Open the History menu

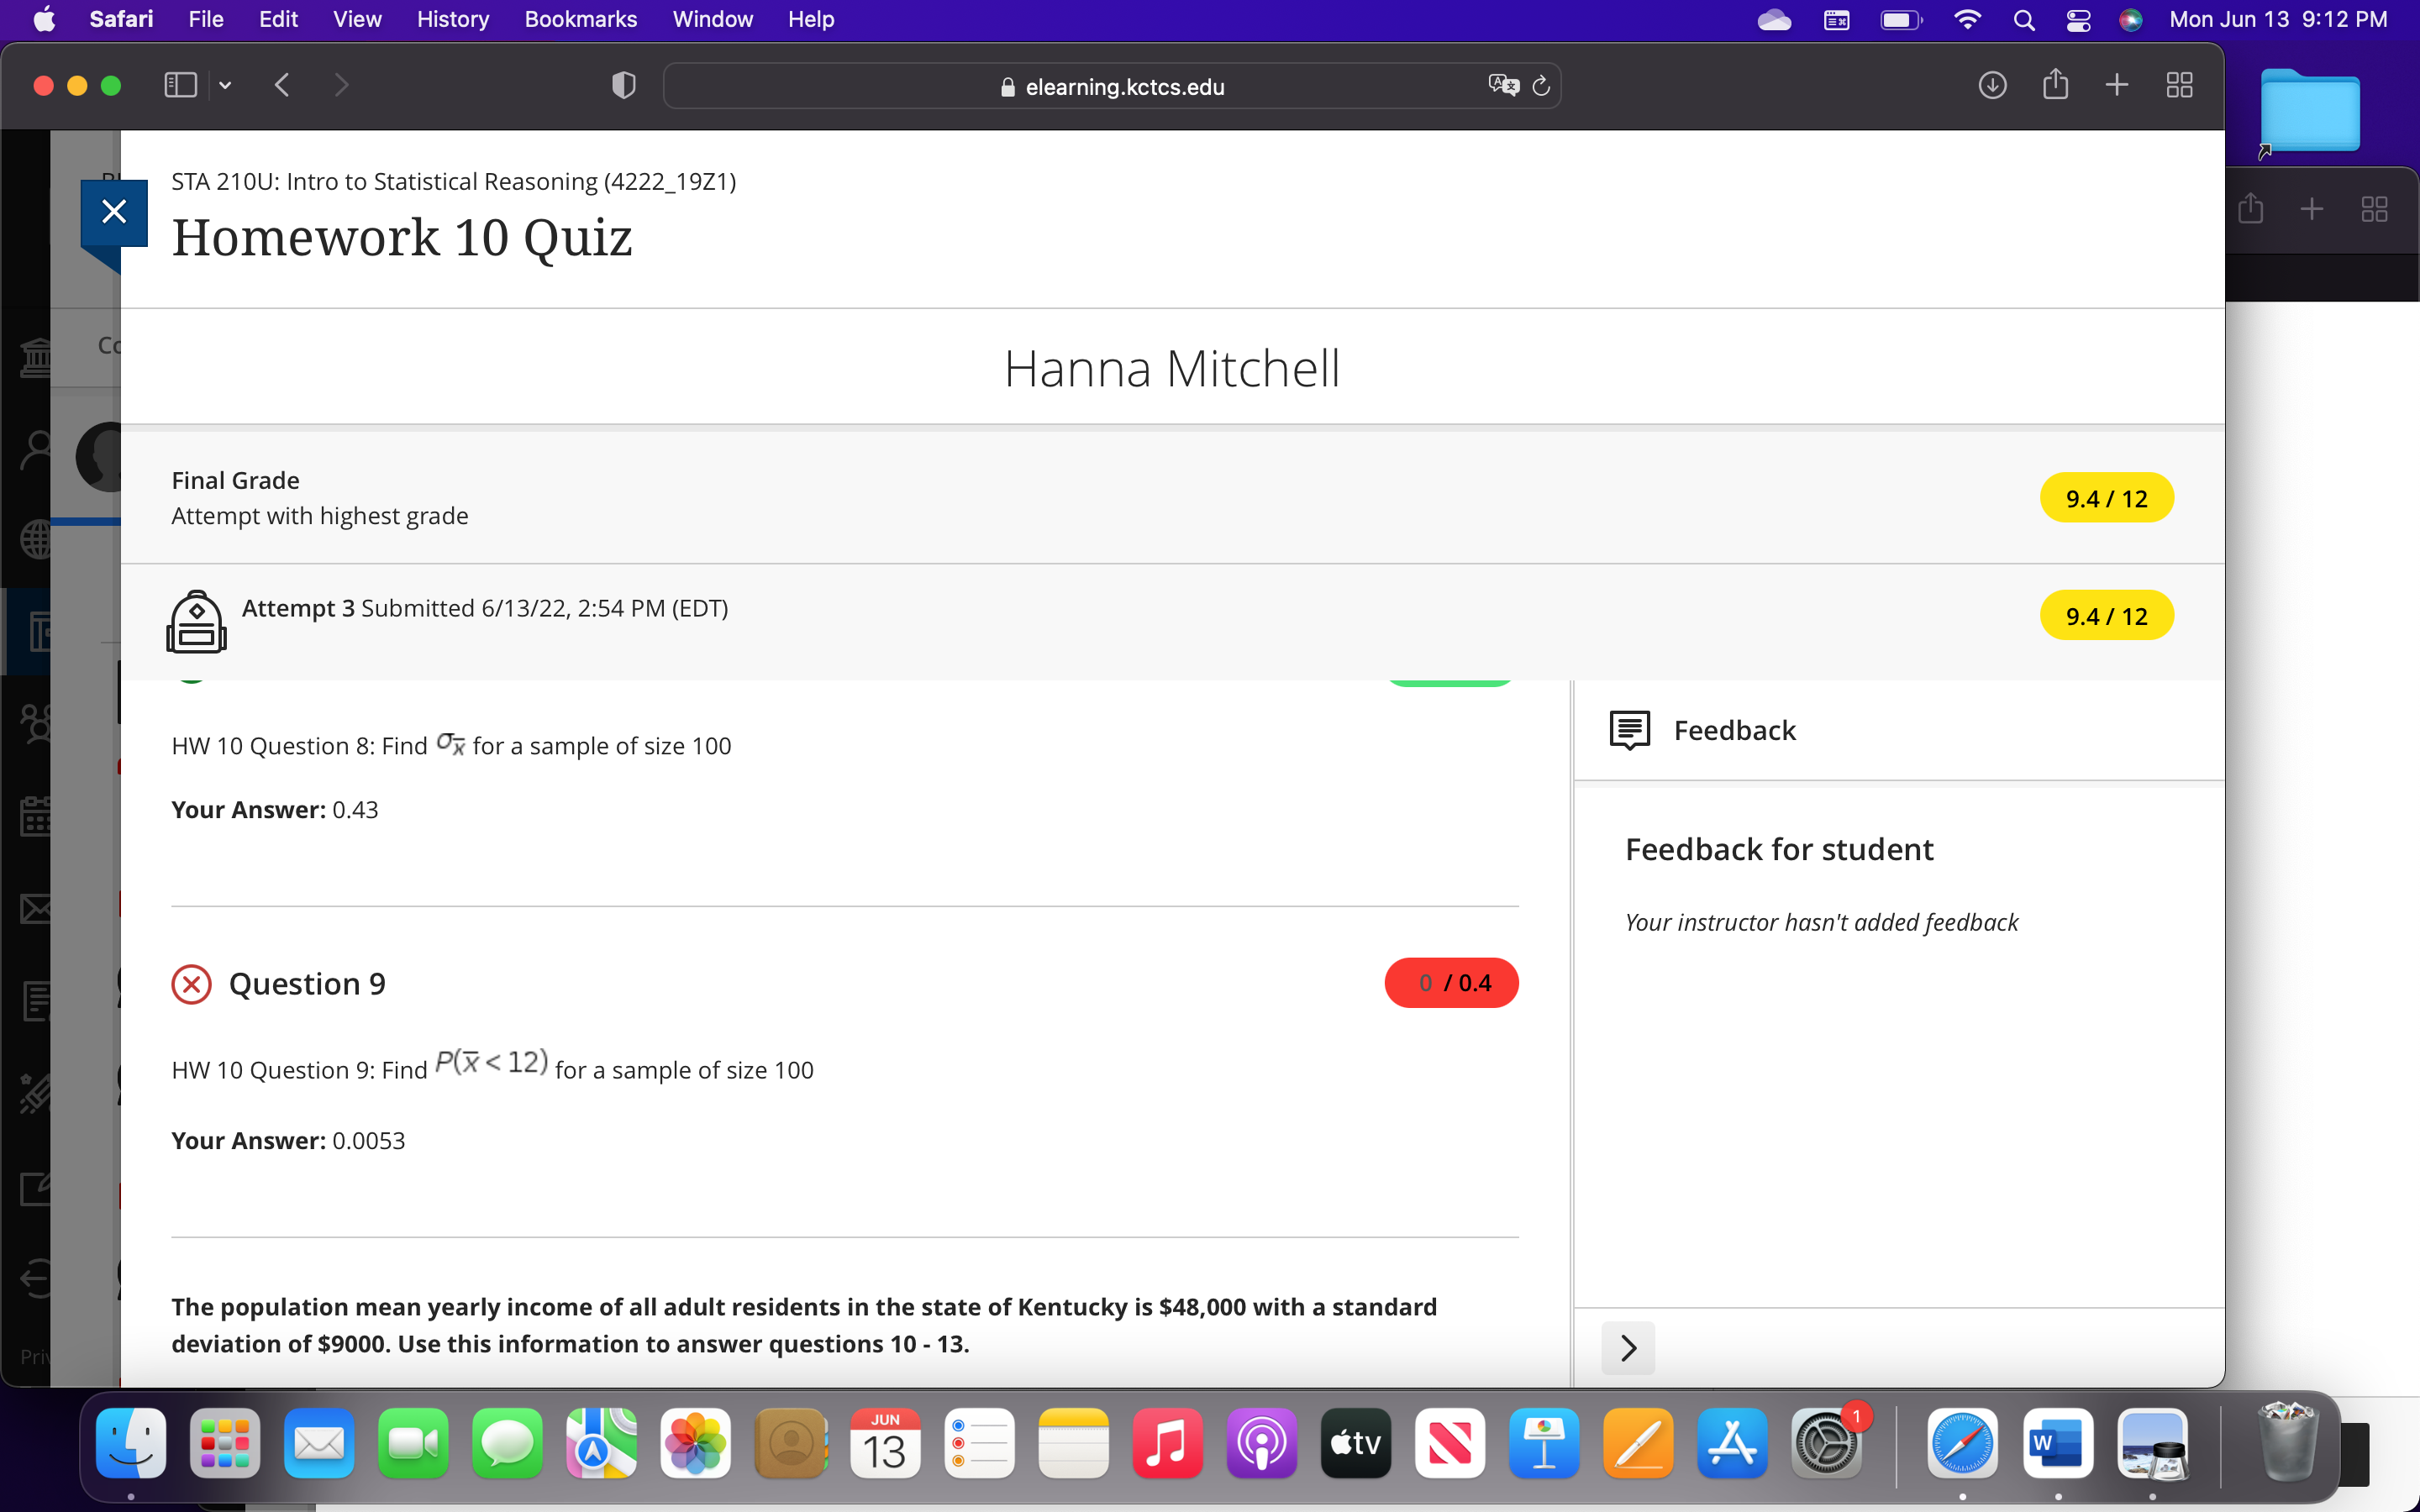point(453,19)
